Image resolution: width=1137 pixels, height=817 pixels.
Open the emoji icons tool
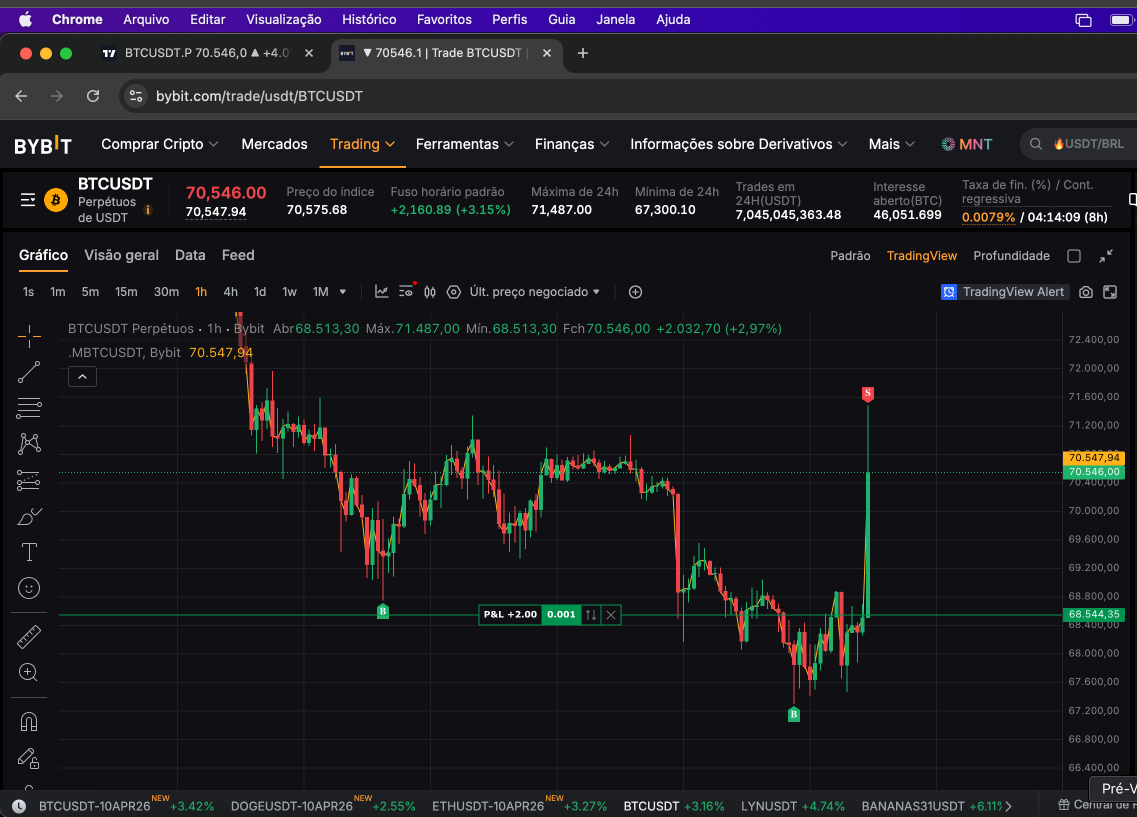click(29, 588)
